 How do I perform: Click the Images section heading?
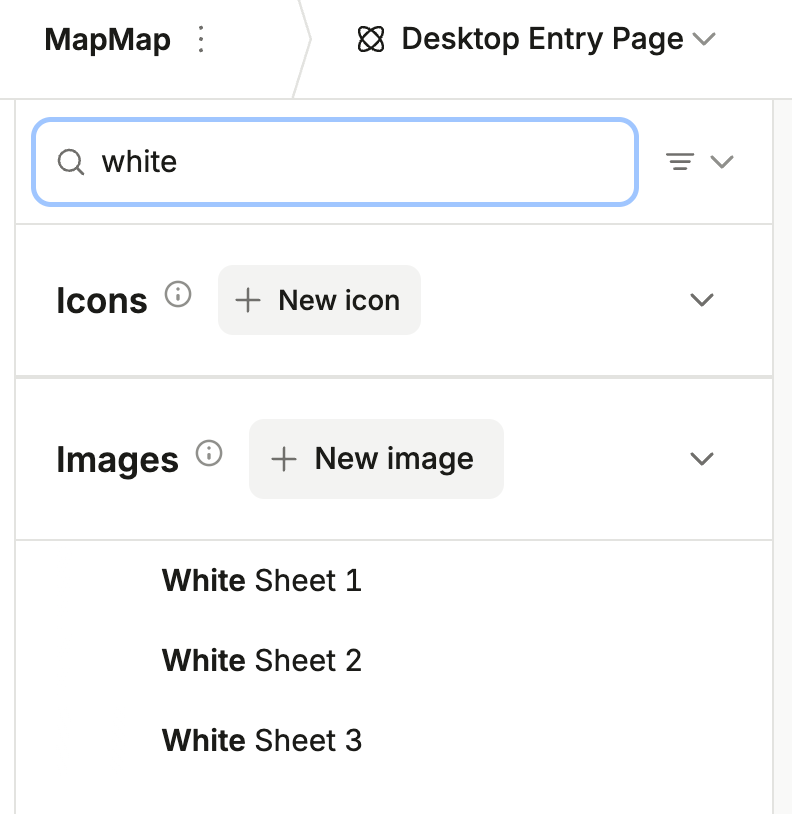click(117, 460)
